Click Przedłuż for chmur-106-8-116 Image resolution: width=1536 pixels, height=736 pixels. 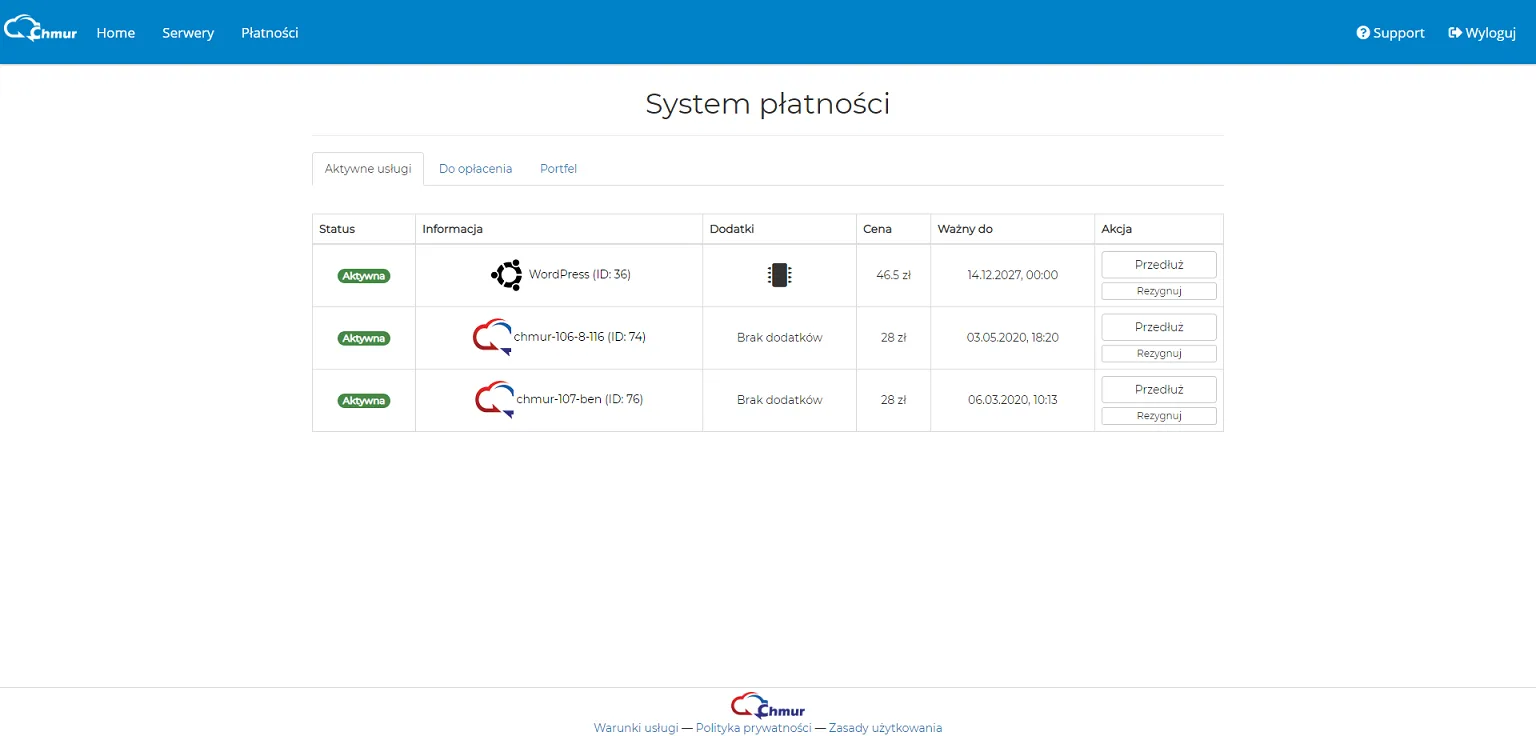(1159, 327)
